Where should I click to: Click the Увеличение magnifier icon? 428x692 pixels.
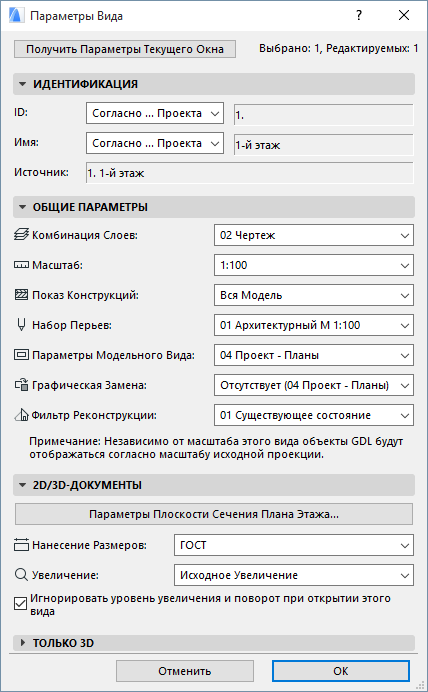[21, 575]
